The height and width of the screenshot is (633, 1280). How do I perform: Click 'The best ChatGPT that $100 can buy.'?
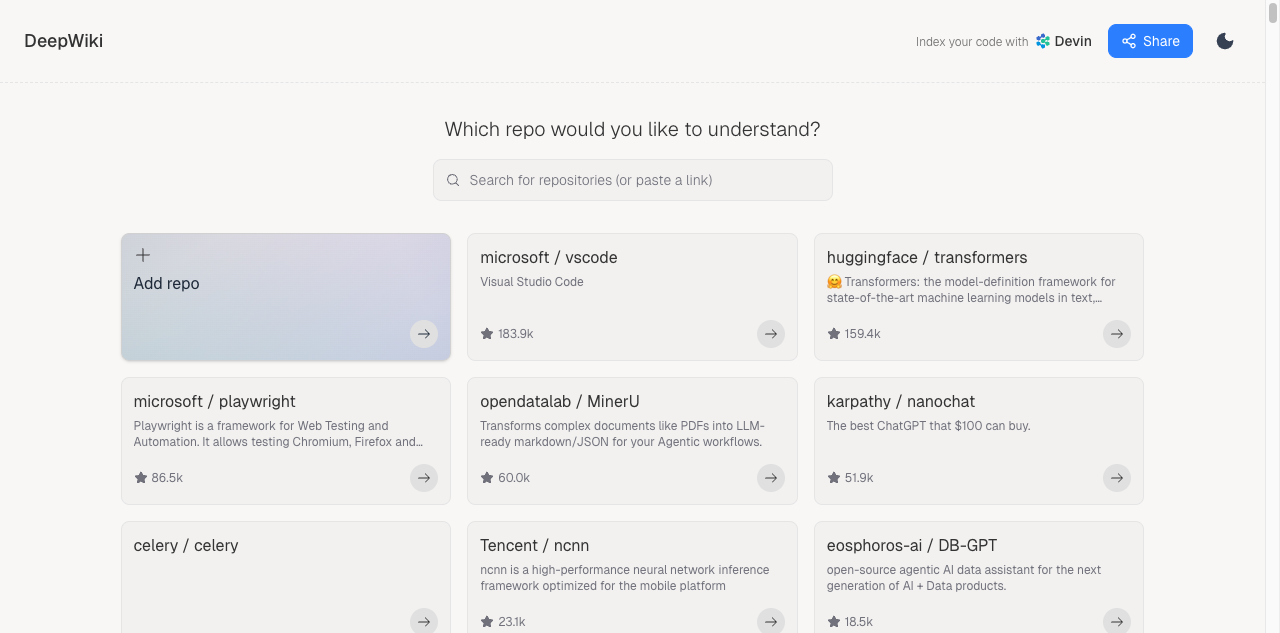pyautogui.click(x=929, y=426)
